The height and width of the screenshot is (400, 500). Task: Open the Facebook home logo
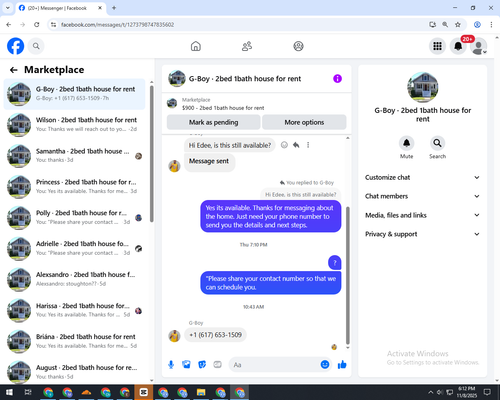click(16, 46)
